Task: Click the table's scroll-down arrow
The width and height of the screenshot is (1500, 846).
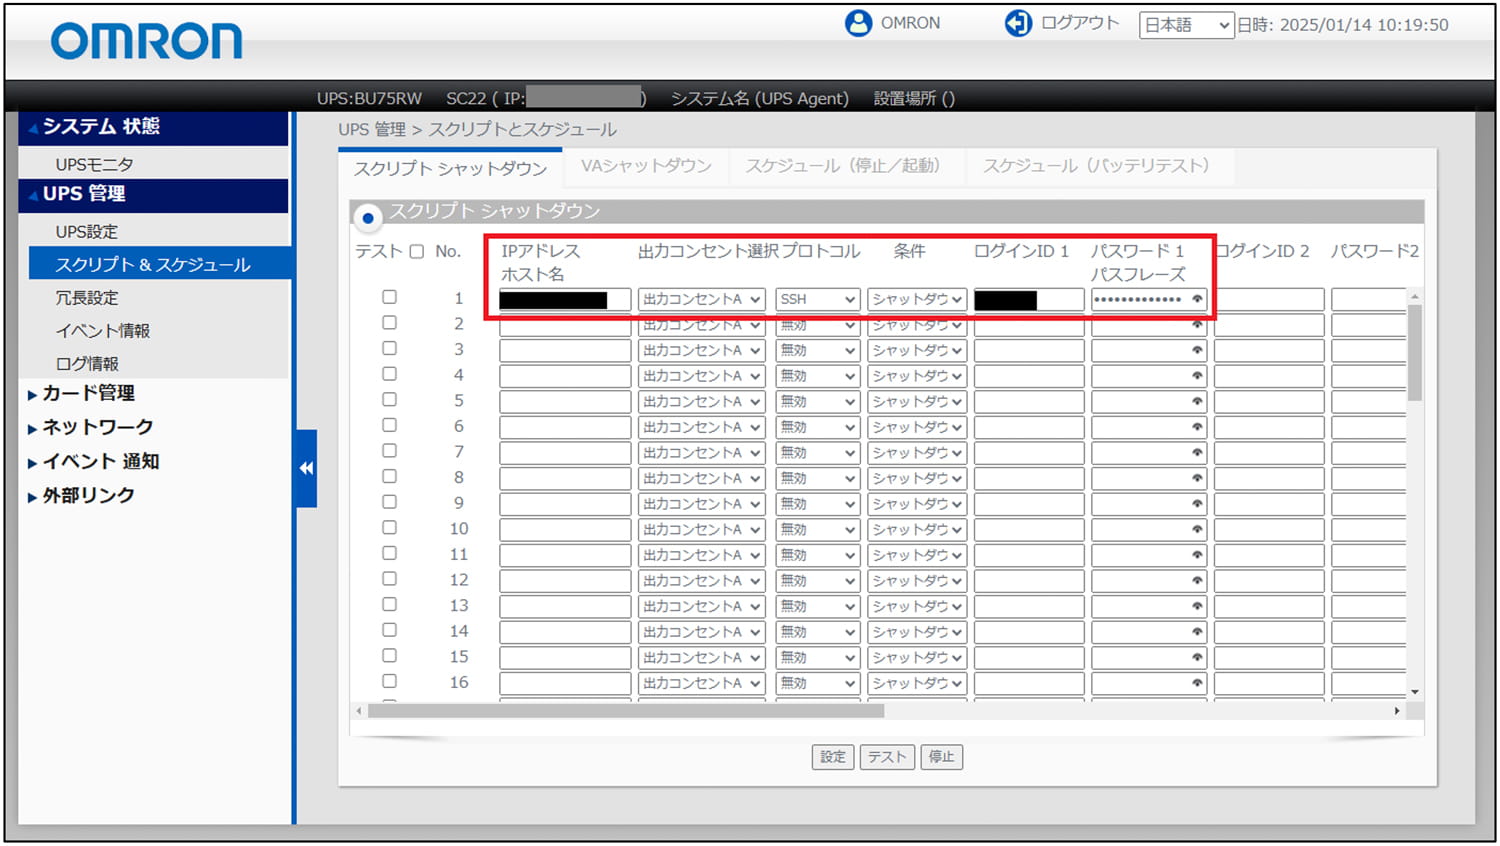Action: [x=1414, y=692]
